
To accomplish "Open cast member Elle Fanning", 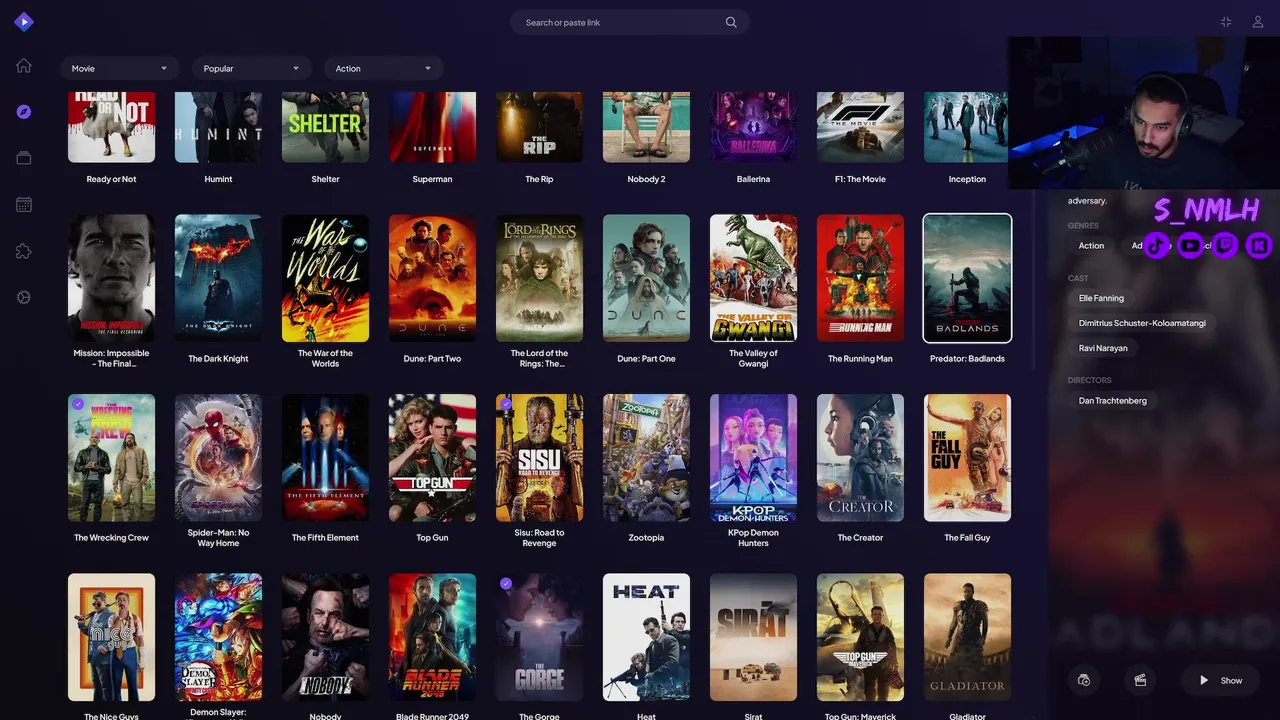I will tap(1101, 298).
